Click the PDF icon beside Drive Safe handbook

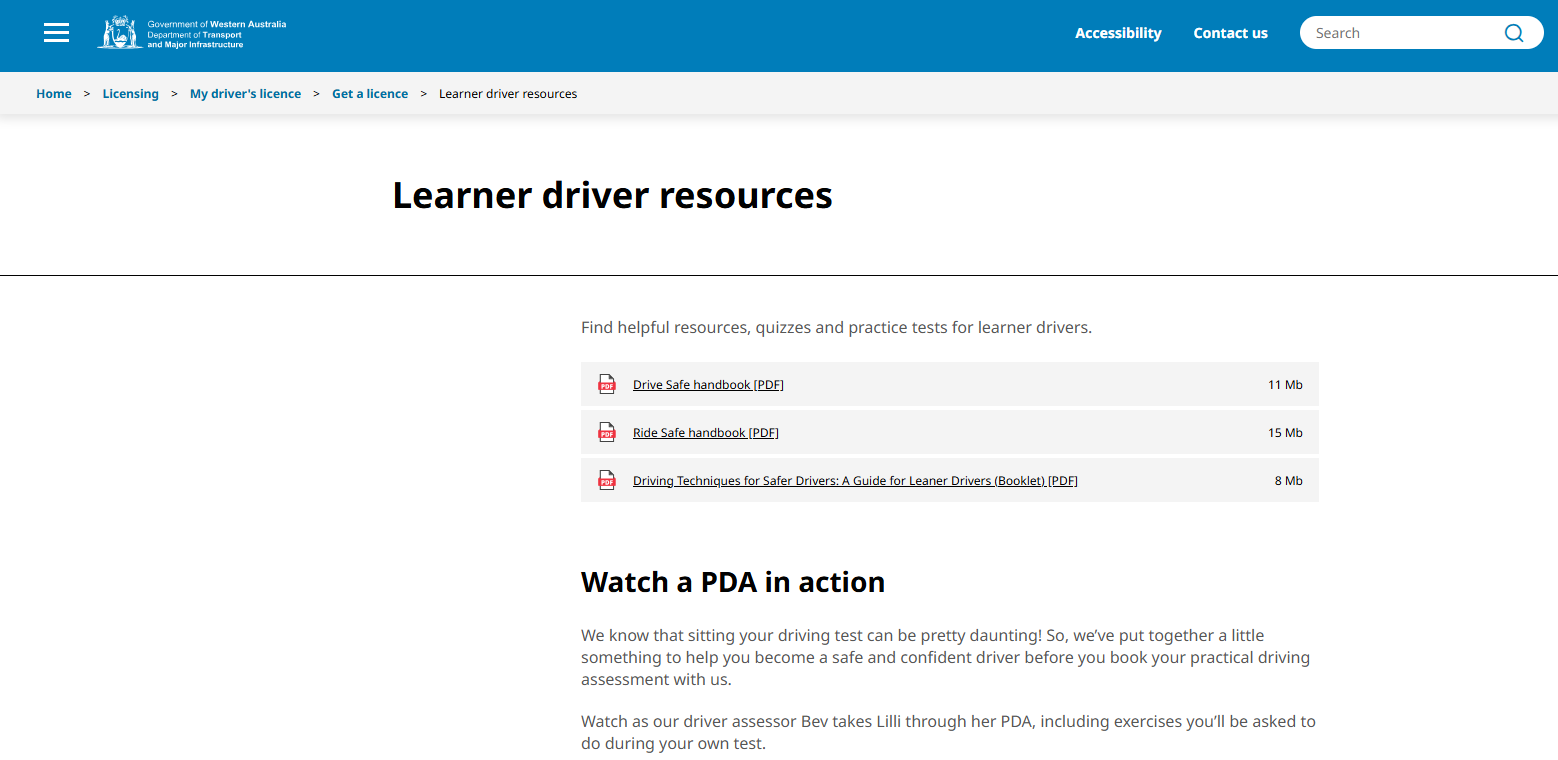pyautogui.click(x=607, y=385)
